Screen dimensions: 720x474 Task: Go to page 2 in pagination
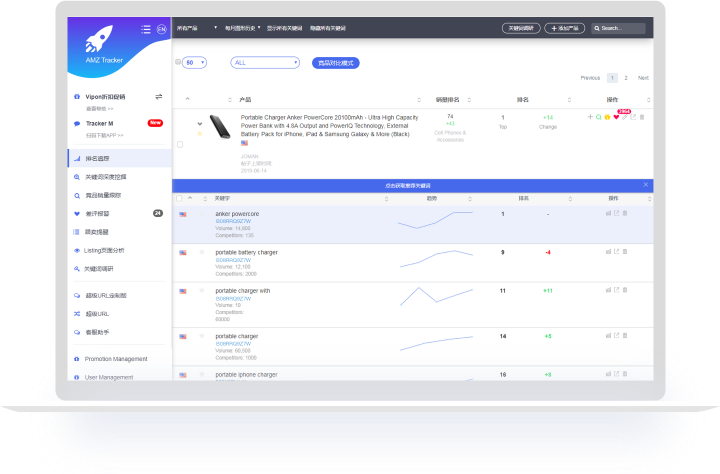(x=626, y=78)
